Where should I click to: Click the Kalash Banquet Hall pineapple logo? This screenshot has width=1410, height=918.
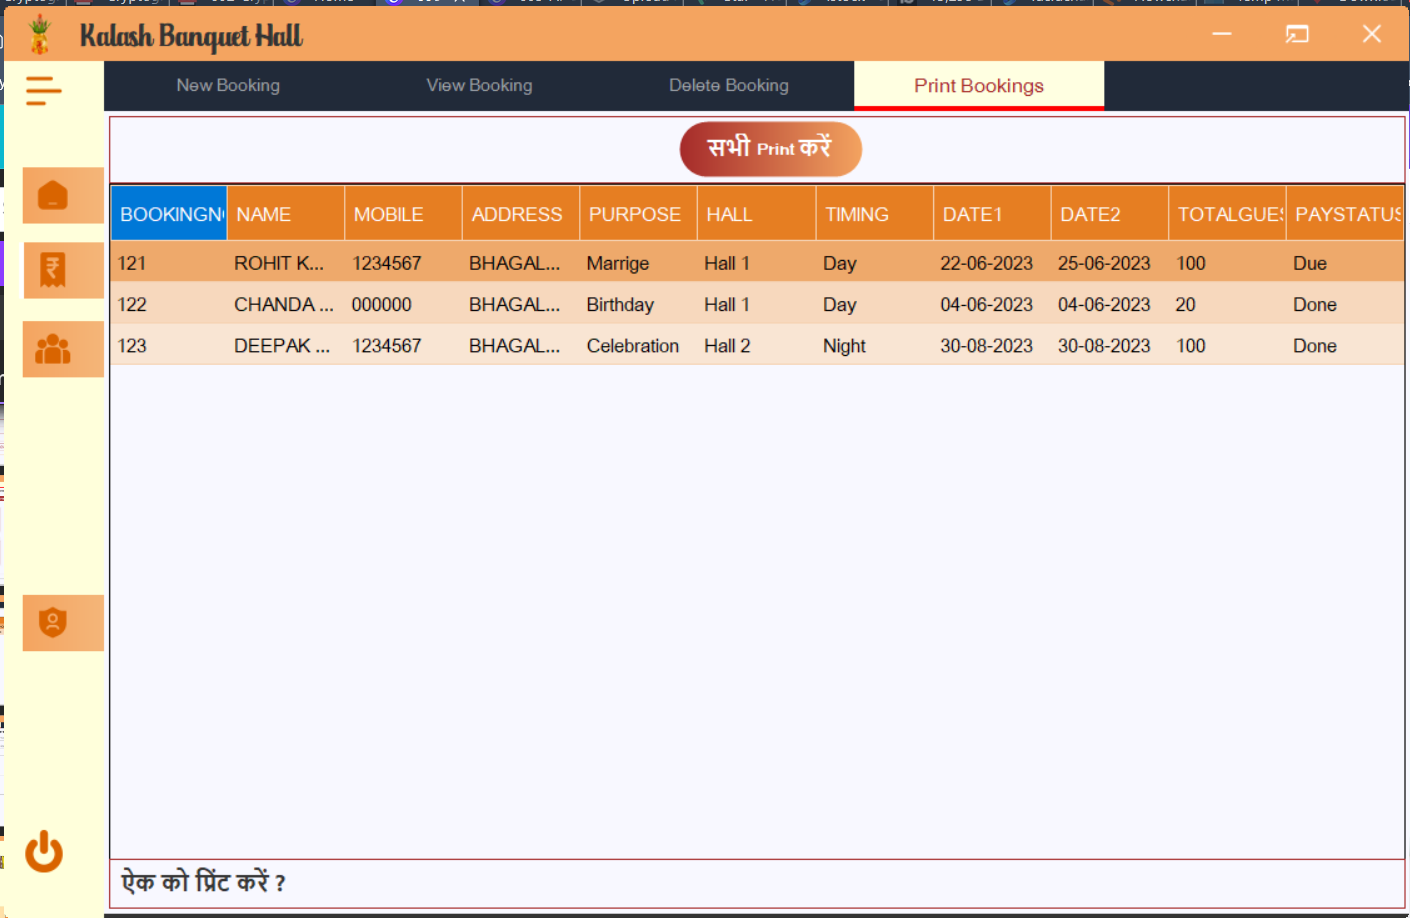point(40,33)
